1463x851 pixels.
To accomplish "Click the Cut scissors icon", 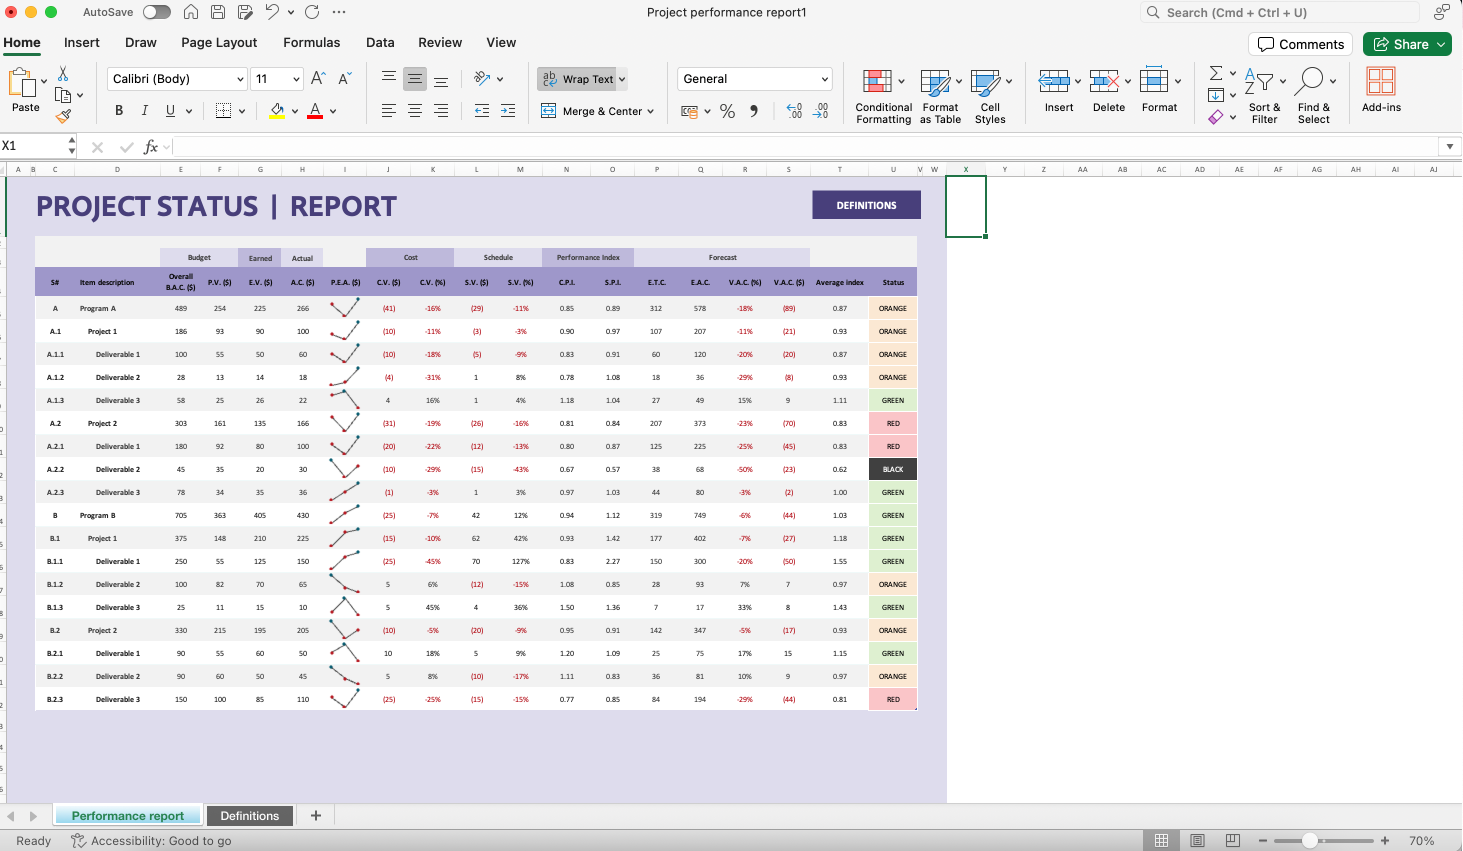I will tap(63, 74).
